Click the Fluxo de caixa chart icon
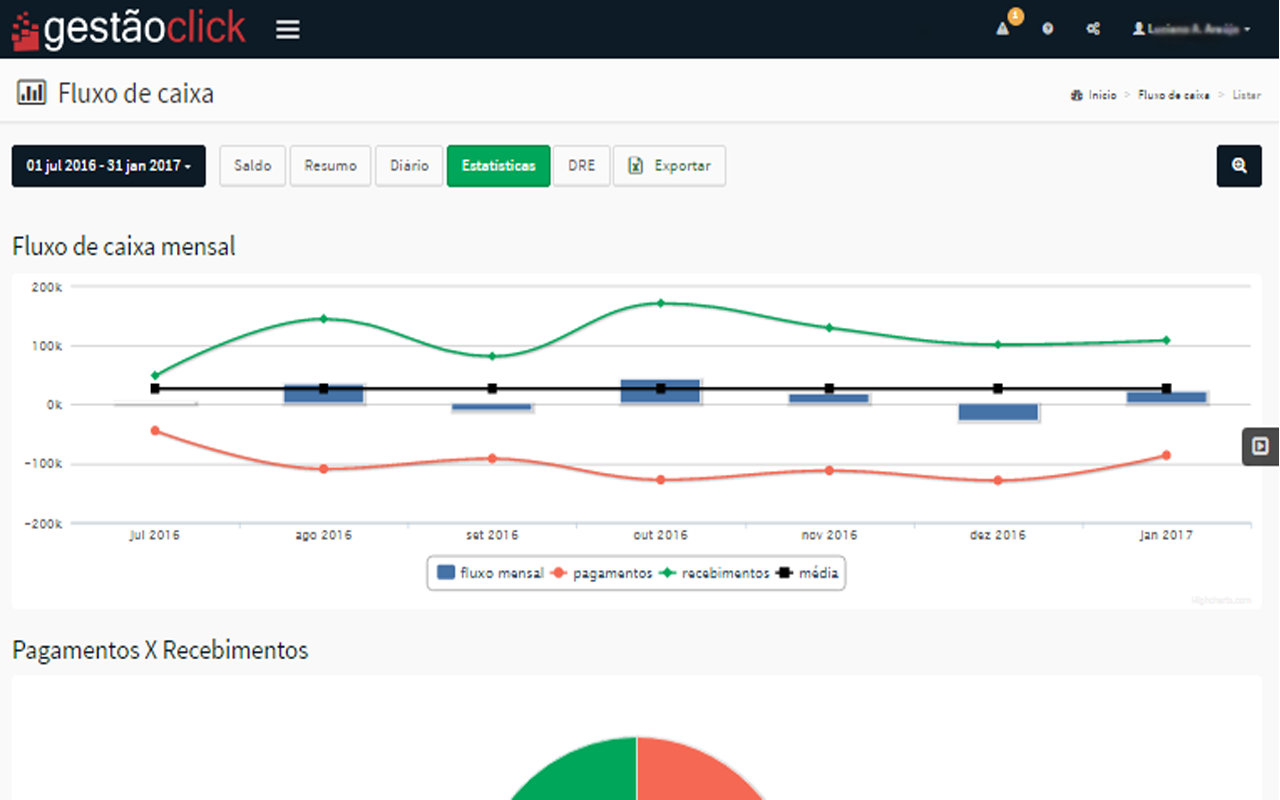The width and height of the screenshot is (1280, 800). (x=31, y=93)
